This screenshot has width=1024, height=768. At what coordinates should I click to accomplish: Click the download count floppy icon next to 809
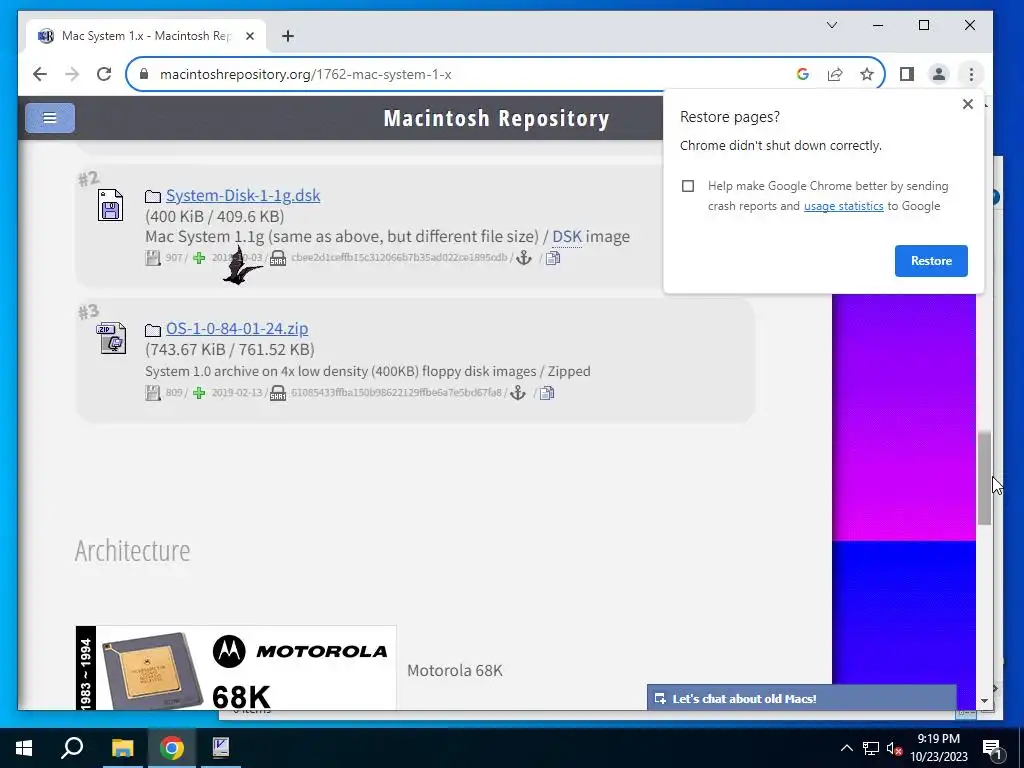[153, 392]
